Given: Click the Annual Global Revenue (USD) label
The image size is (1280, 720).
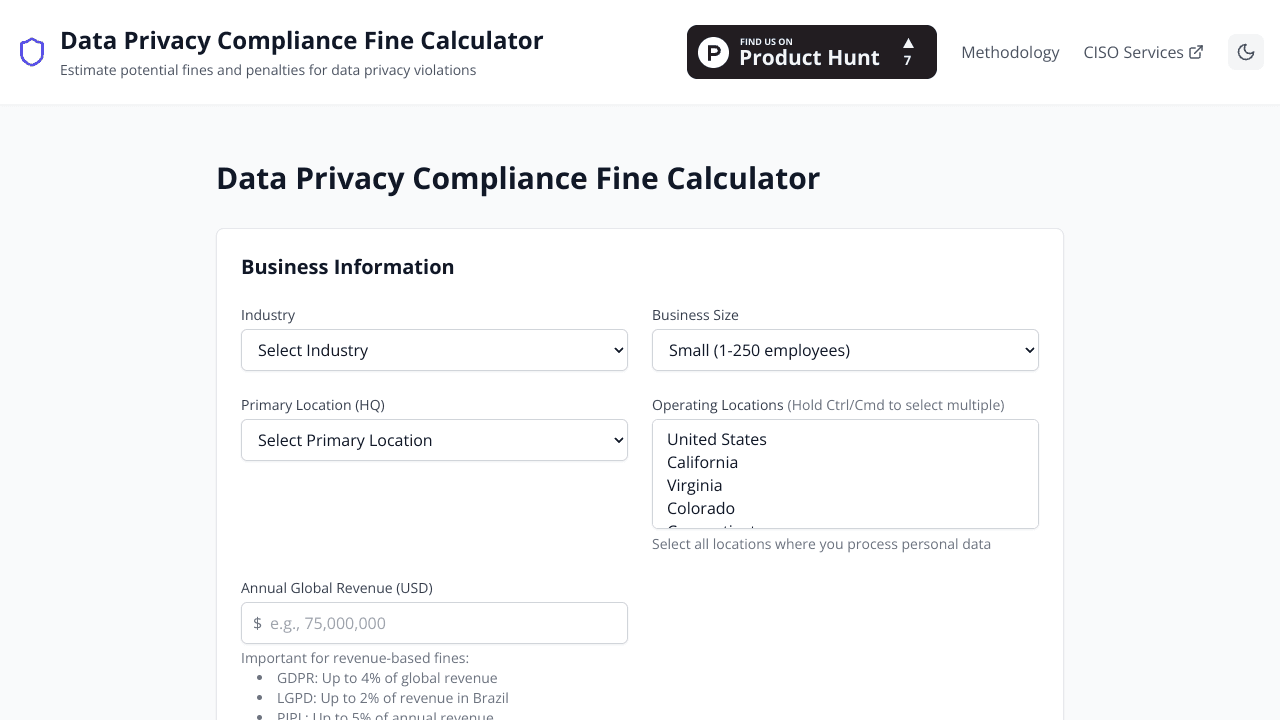Looking at the screenshot, I should [337, 588].
